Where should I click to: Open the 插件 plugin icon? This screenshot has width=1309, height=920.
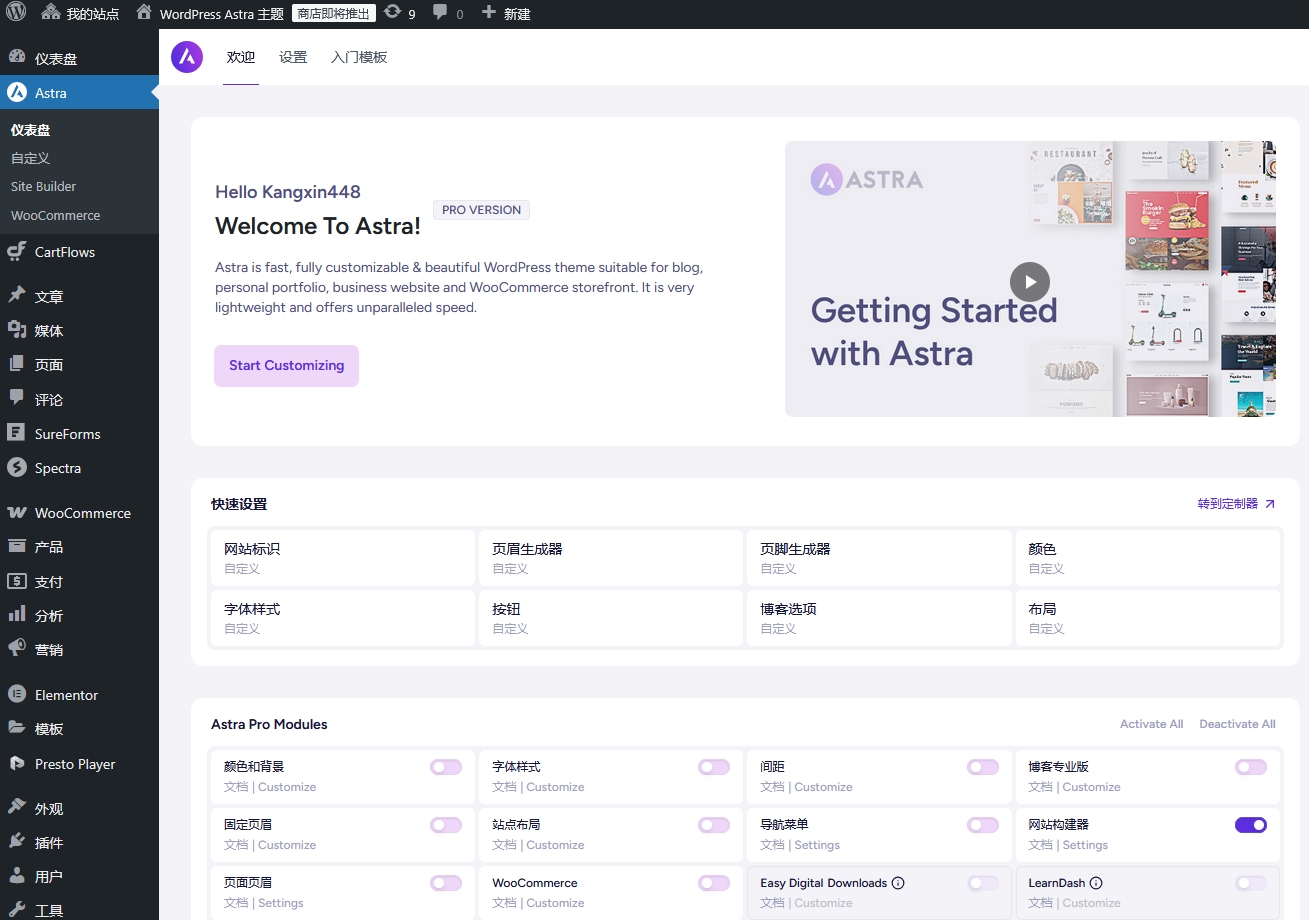17,842
